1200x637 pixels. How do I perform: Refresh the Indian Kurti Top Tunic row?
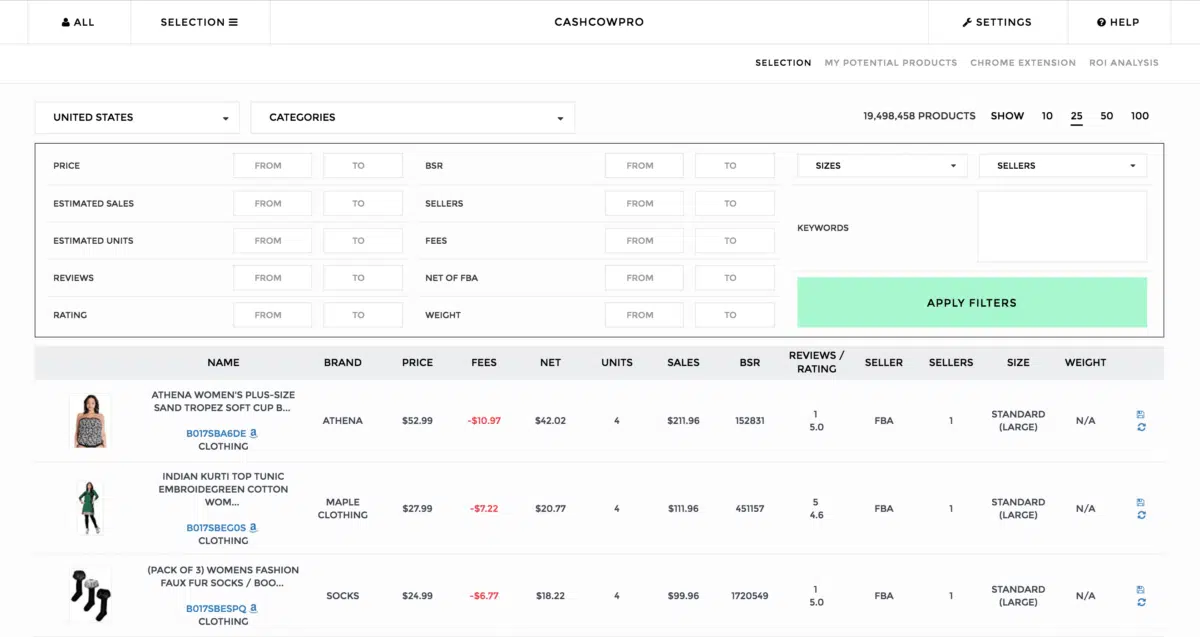1141,515
